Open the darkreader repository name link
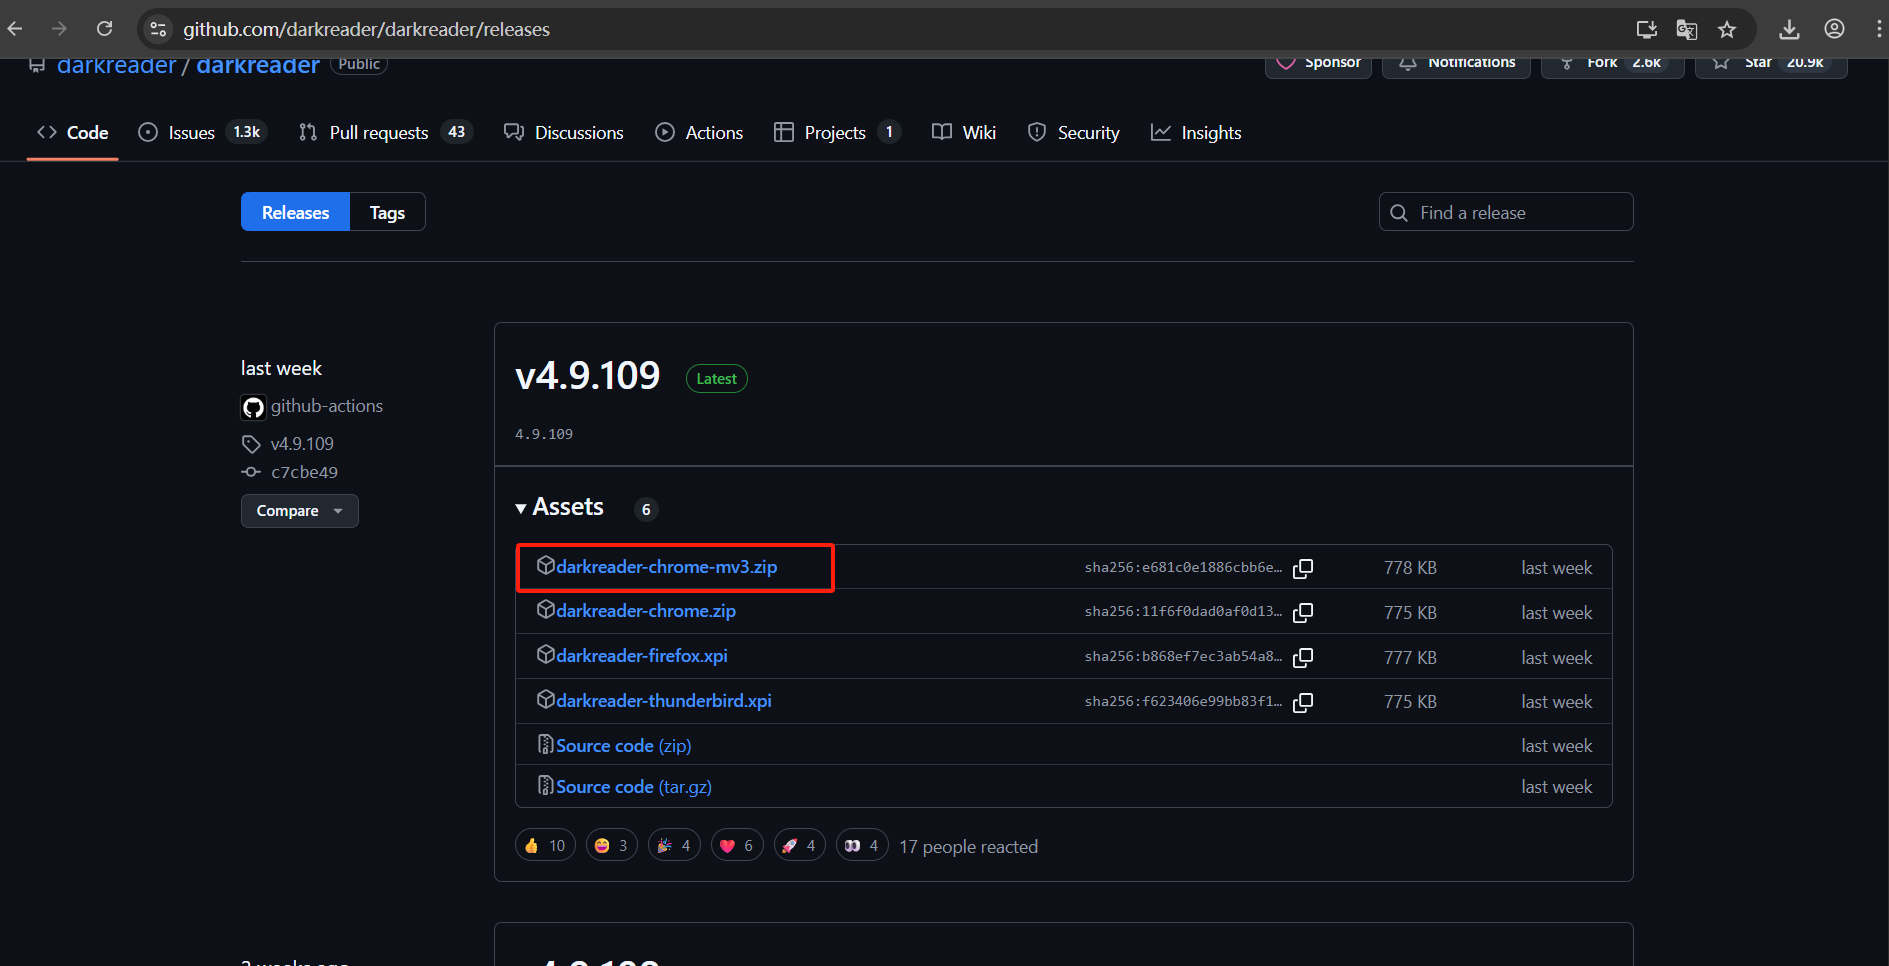Image resolution: width=1889 pixels, height=966 pixels. point(258,66)
